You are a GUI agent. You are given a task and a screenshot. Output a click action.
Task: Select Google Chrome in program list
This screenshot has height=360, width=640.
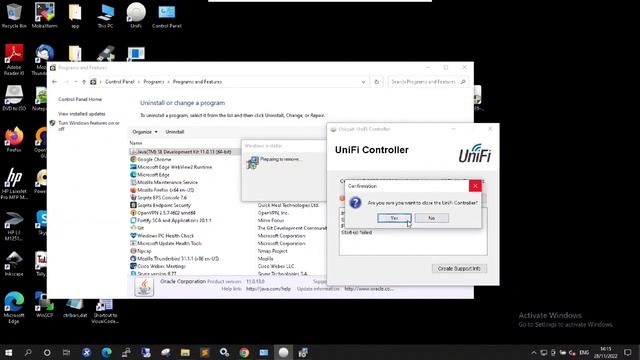(x=154, y=159)
